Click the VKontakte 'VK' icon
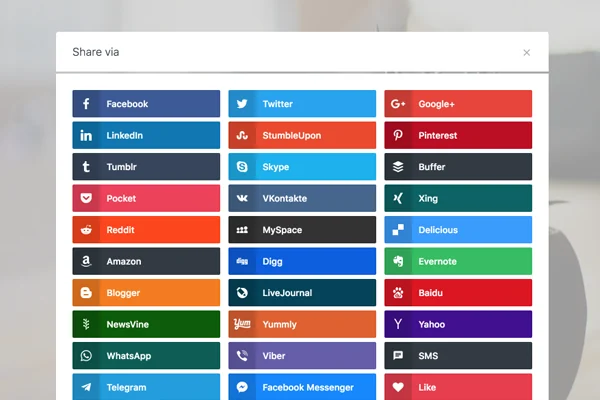Screen dimensions: 600x400 242,198
